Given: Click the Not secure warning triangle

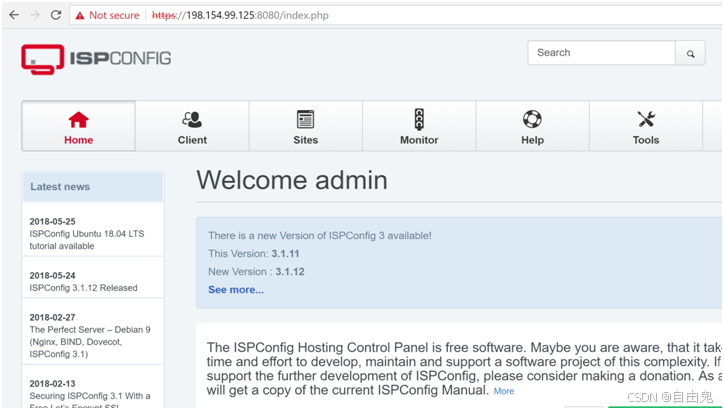Looking at the screenshot, I should pos(80,16).
